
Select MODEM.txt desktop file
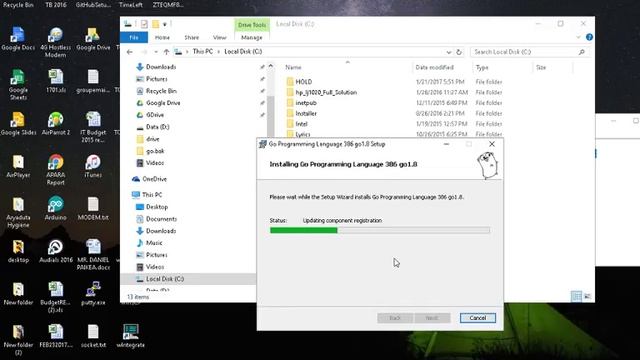point(93,209)
